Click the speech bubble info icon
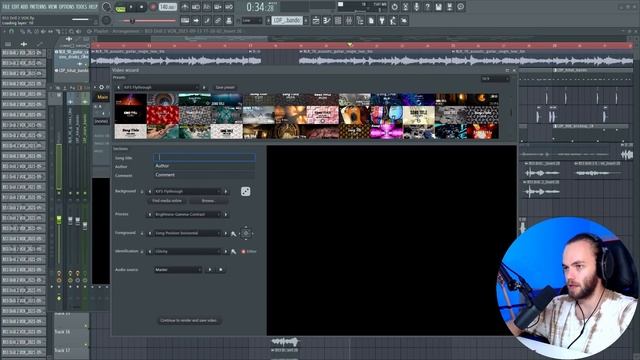This screenshot has height=360, width=640. (460, 7)
